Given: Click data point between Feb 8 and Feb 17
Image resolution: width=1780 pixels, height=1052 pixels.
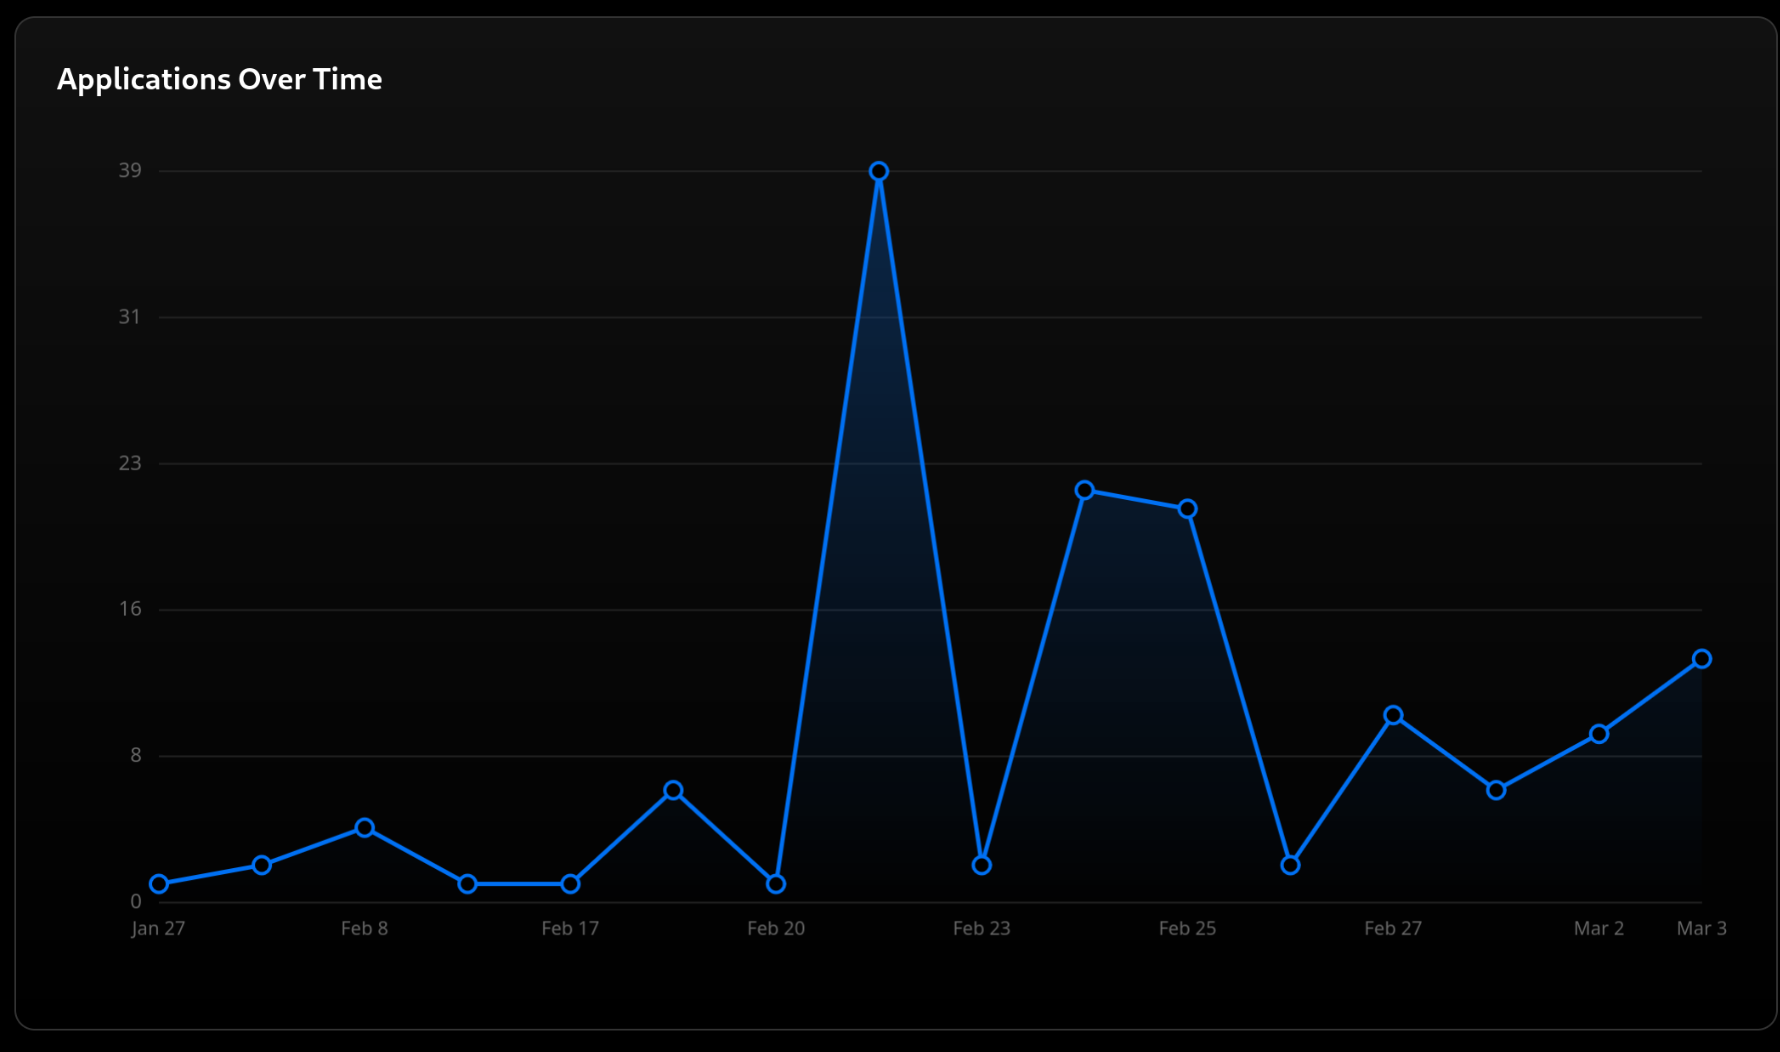Looking at the screenshot, I should tap(467, 884).
